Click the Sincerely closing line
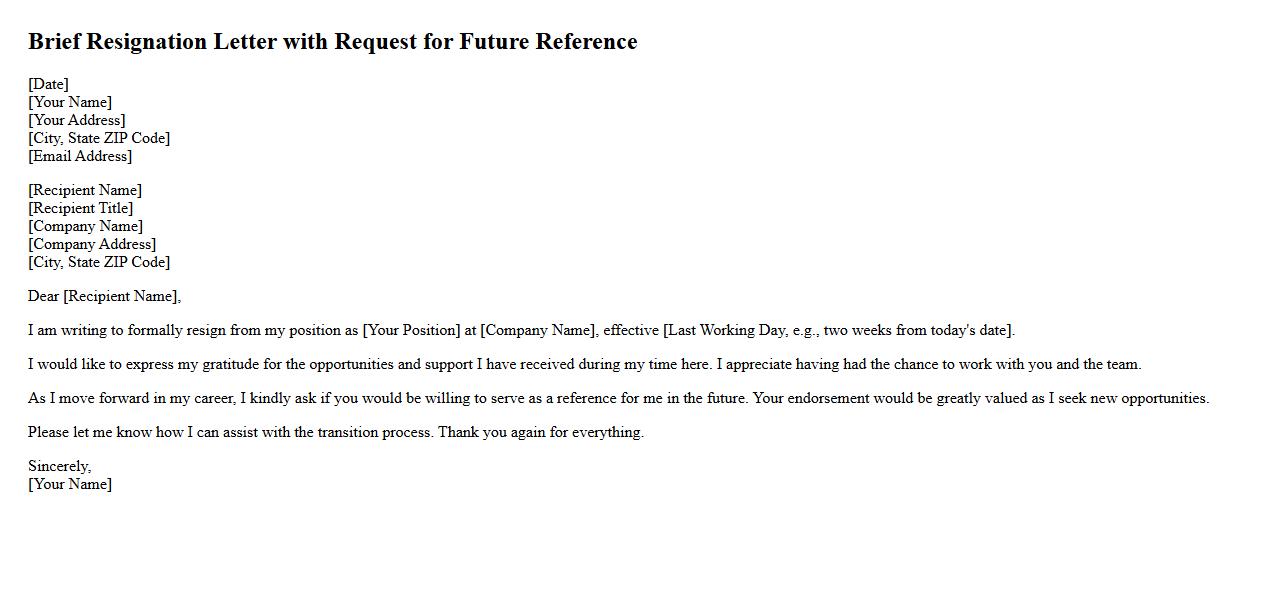The image size is (1278, 601). coord(59,466)
